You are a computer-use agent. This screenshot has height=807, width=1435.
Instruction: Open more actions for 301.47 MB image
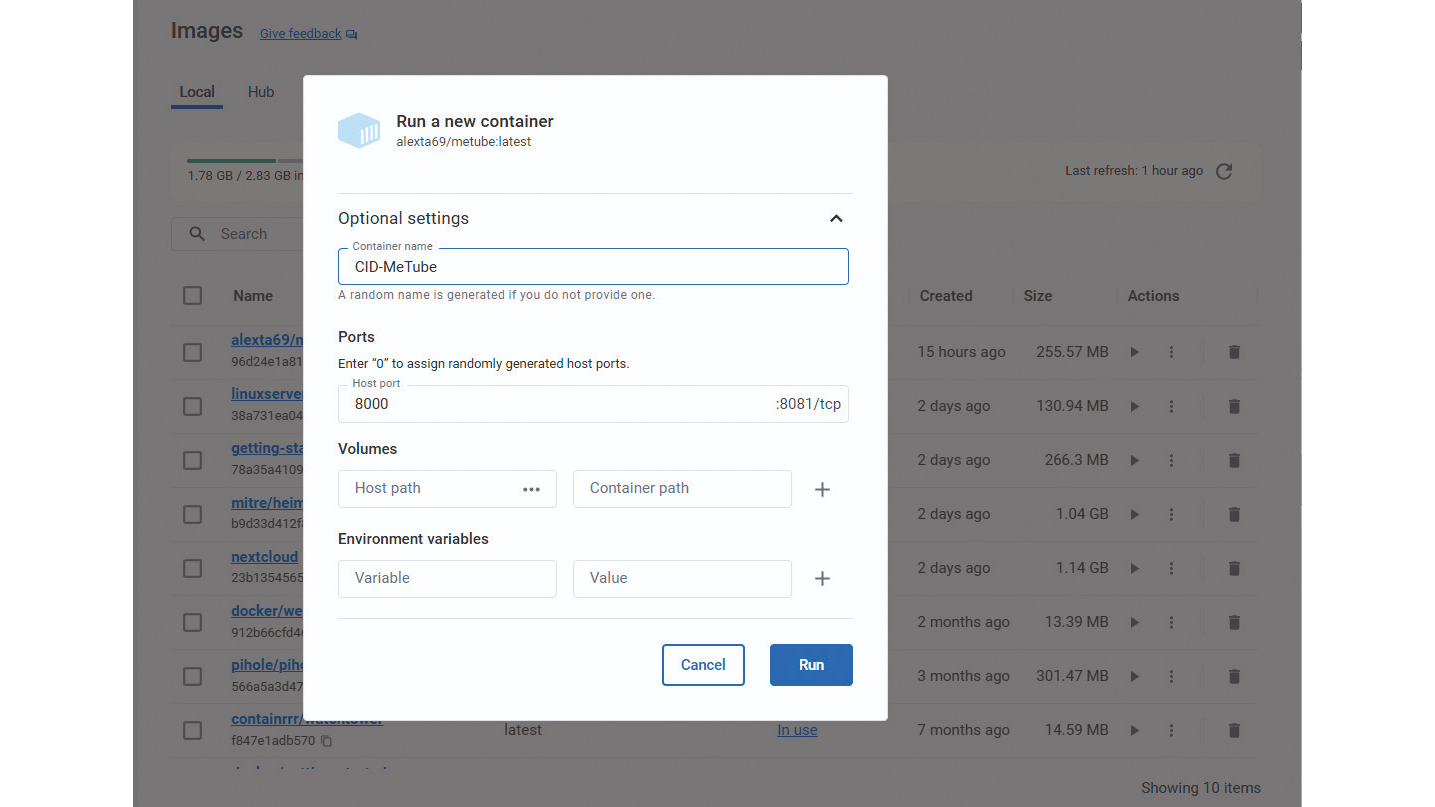[x=1171, y=676]
